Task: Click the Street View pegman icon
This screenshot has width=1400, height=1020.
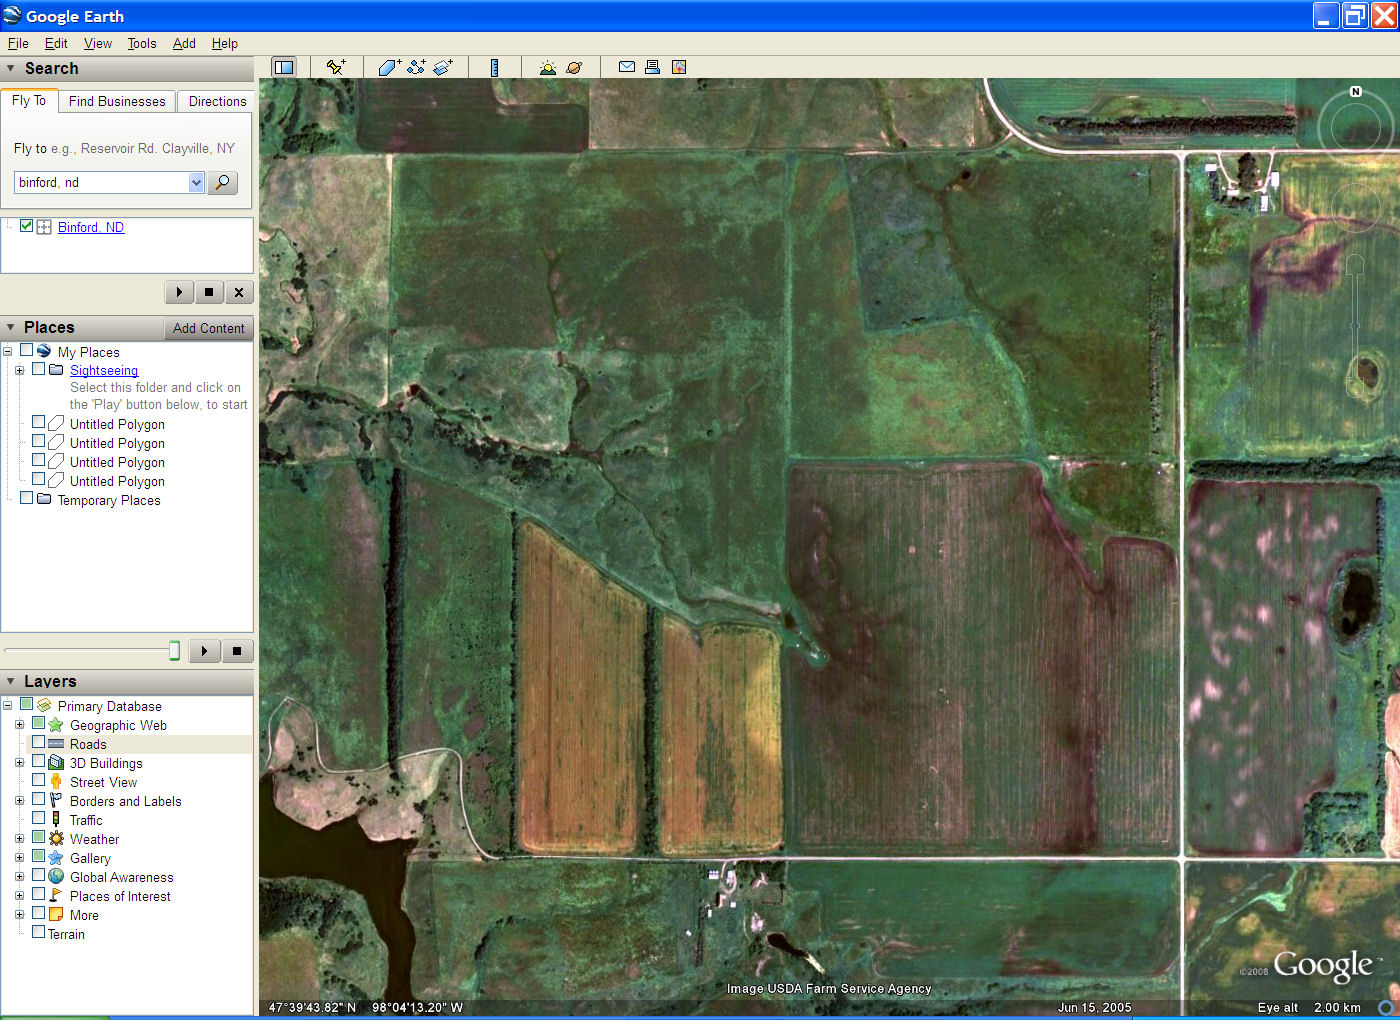Action: 56,782
